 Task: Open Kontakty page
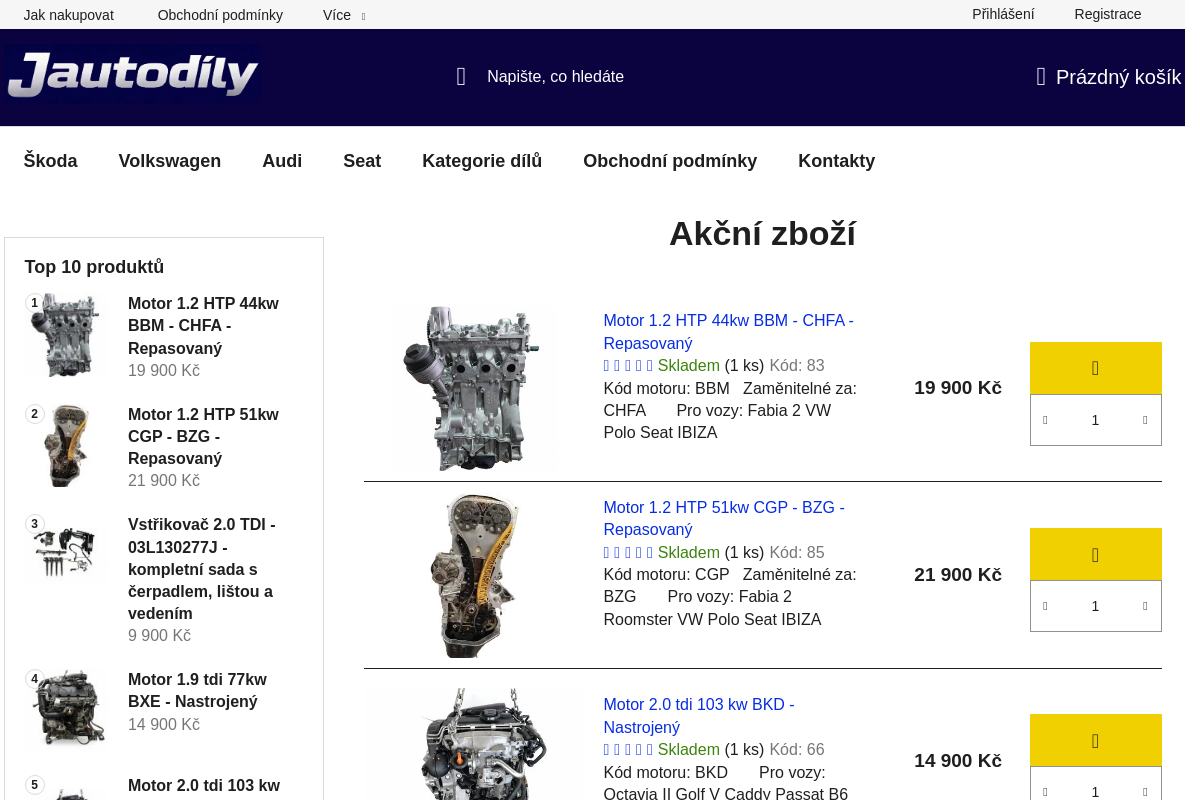click(836, 161)
